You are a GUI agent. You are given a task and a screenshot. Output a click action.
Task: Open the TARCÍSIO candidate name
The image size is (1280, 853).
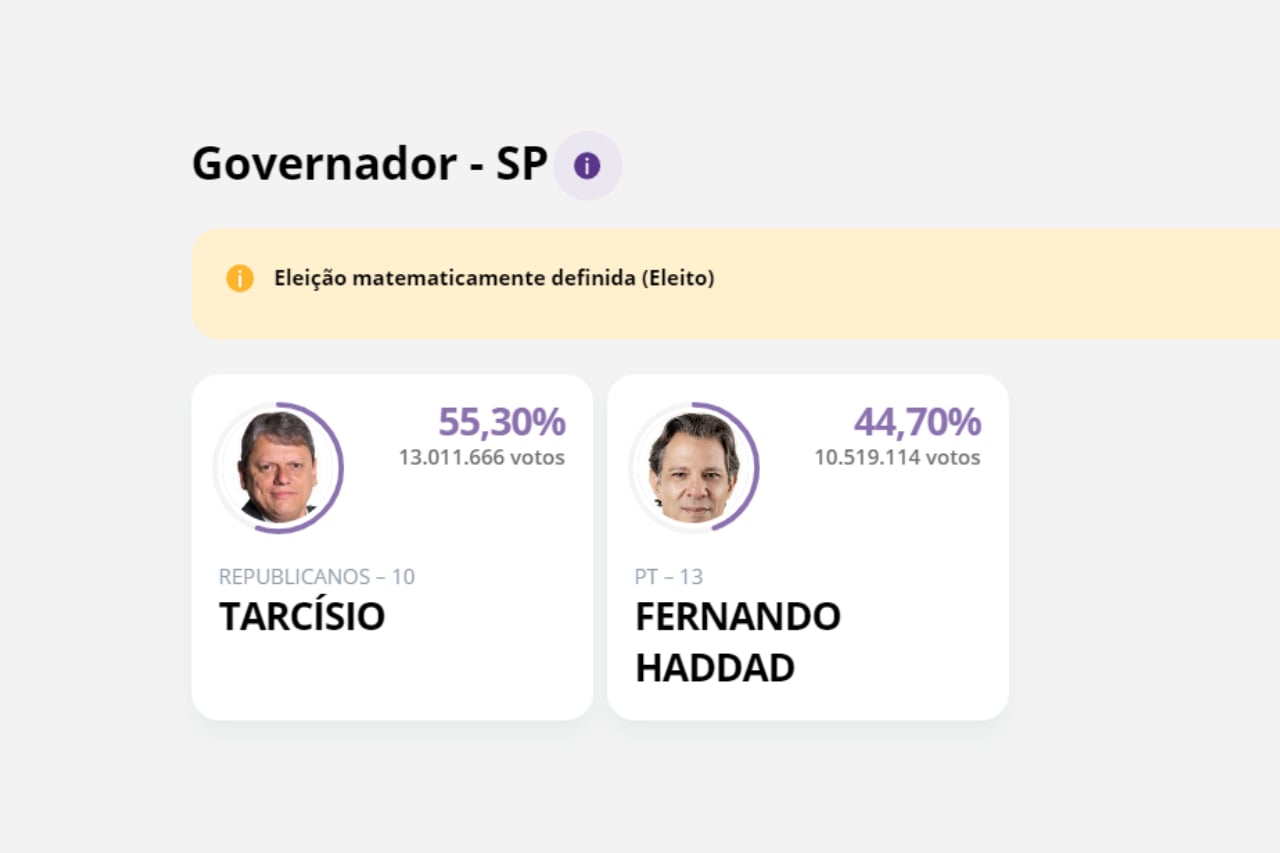[x=302, y=617]
